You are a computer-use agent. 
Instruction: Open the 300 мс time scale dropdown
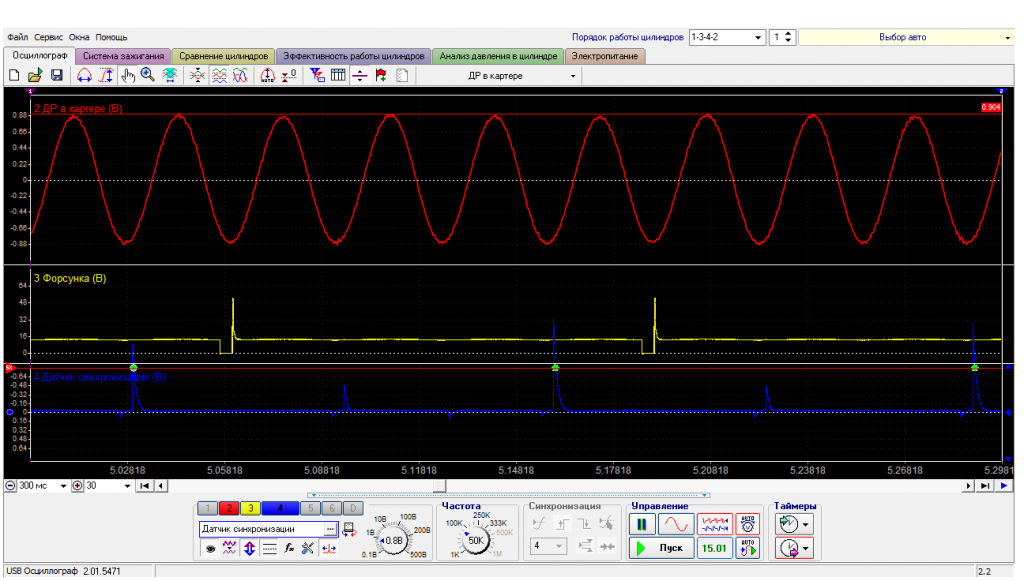click(x=42, y=486)
